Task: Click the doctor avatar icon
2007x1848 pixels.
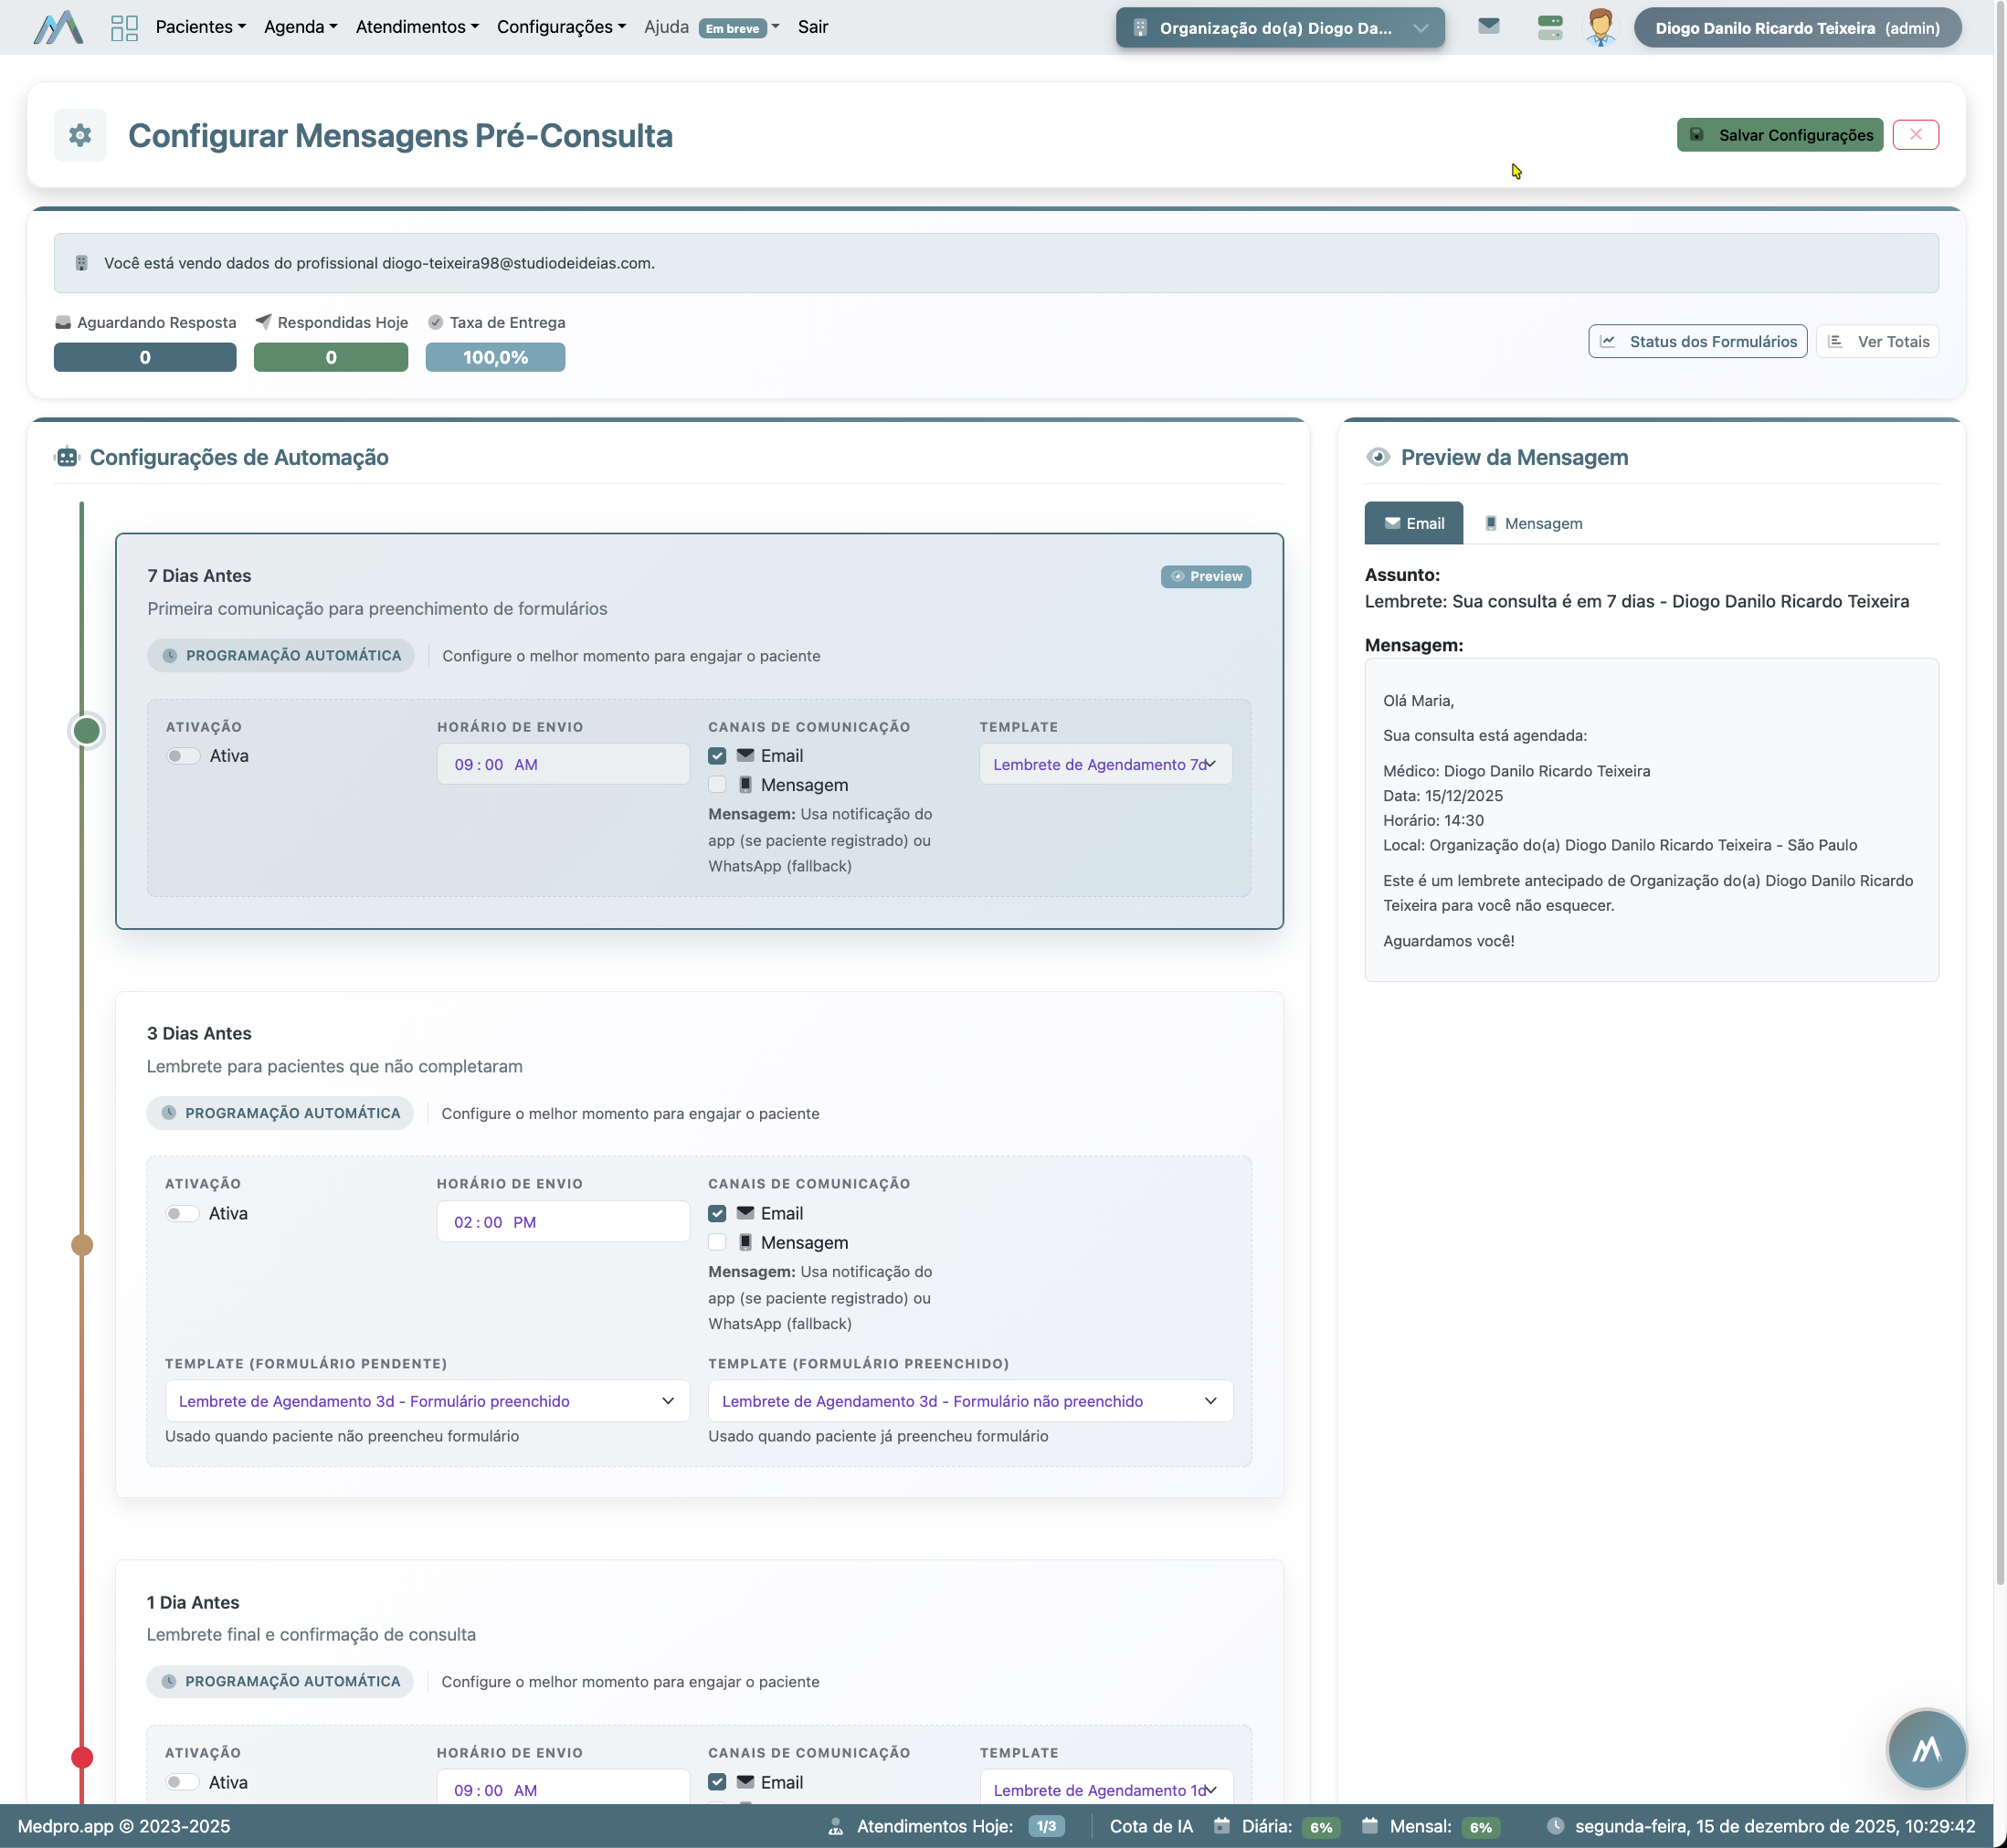Action: (x=1600, y=28)
